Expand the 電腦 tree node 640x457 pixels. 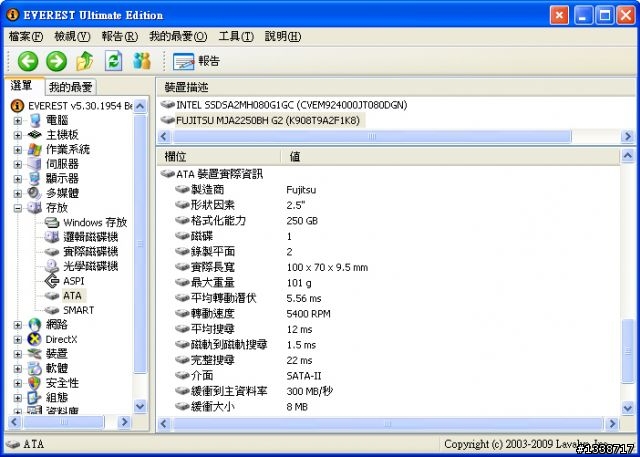[18, 120]
